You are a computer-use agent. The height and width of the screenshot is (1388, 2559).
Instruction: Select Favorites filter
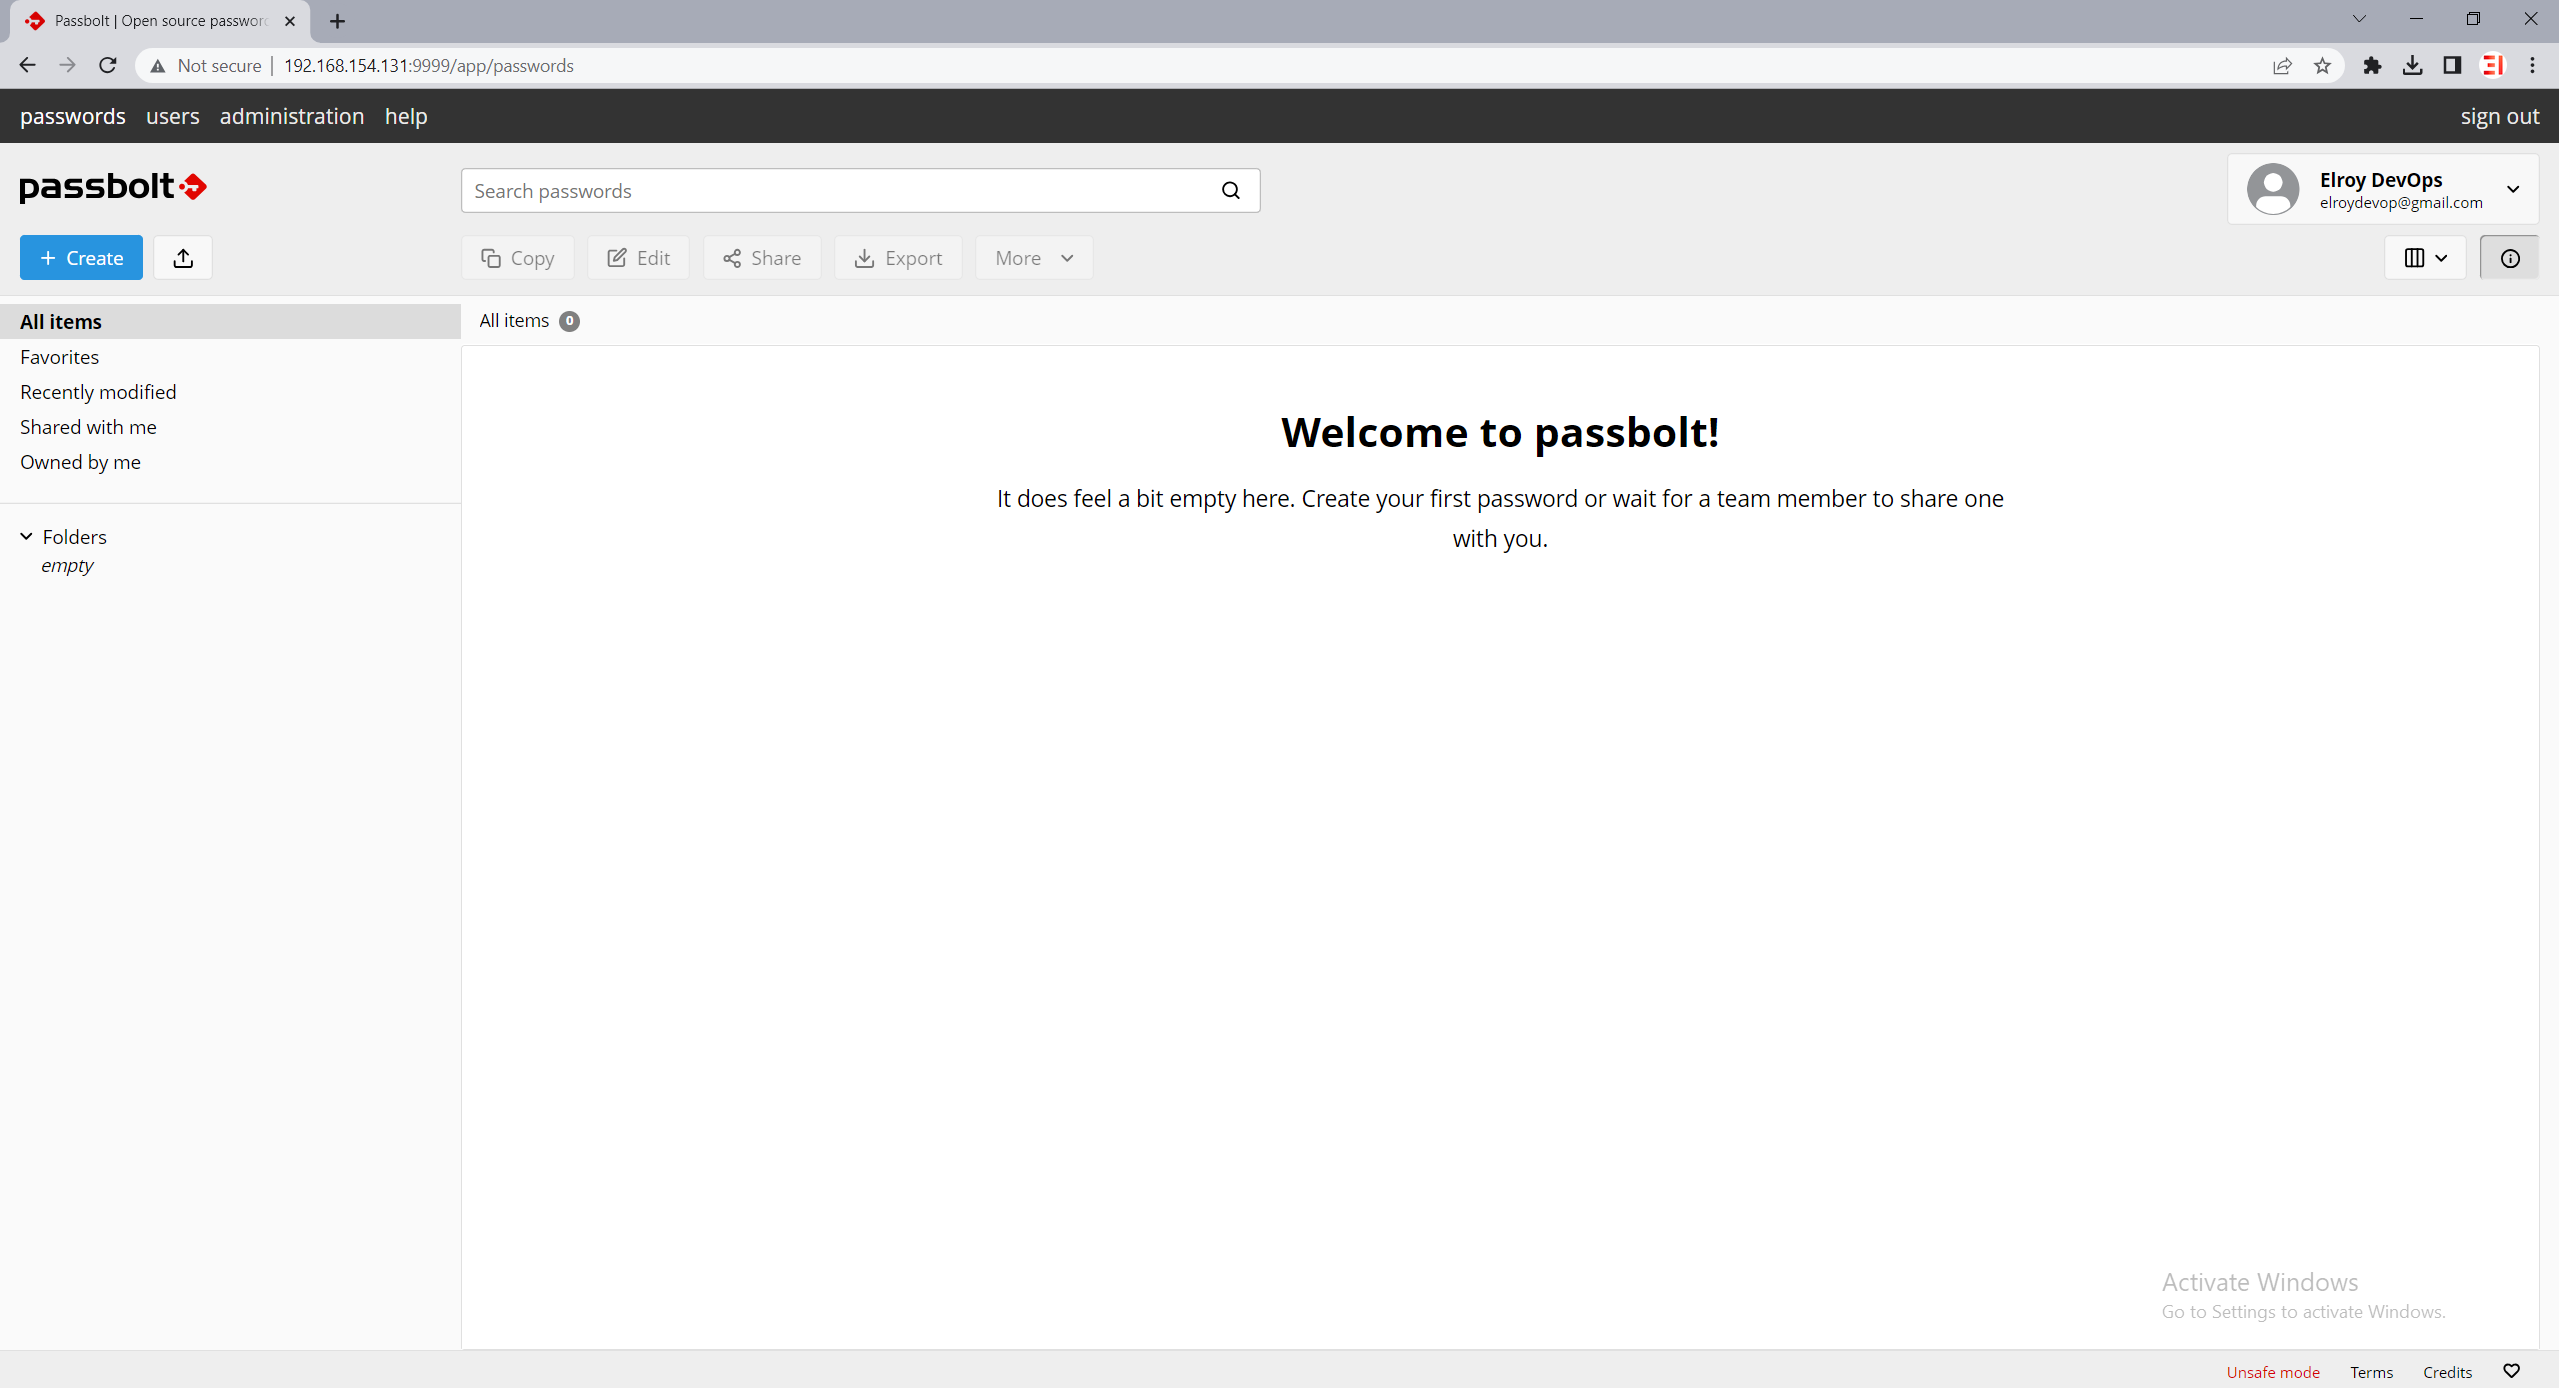(x=59, y=357)
